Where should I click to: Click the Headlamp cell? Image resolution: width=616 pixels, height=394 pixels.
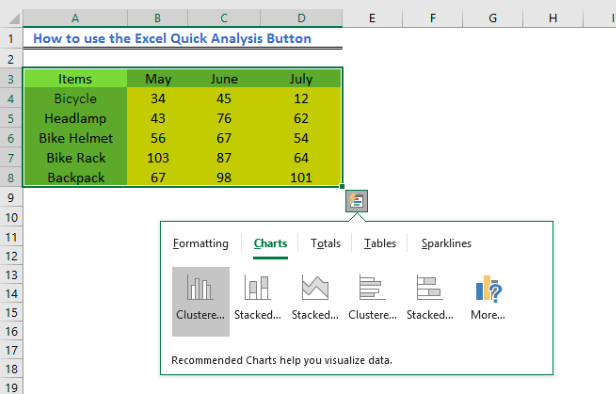(x=75, y=118)
